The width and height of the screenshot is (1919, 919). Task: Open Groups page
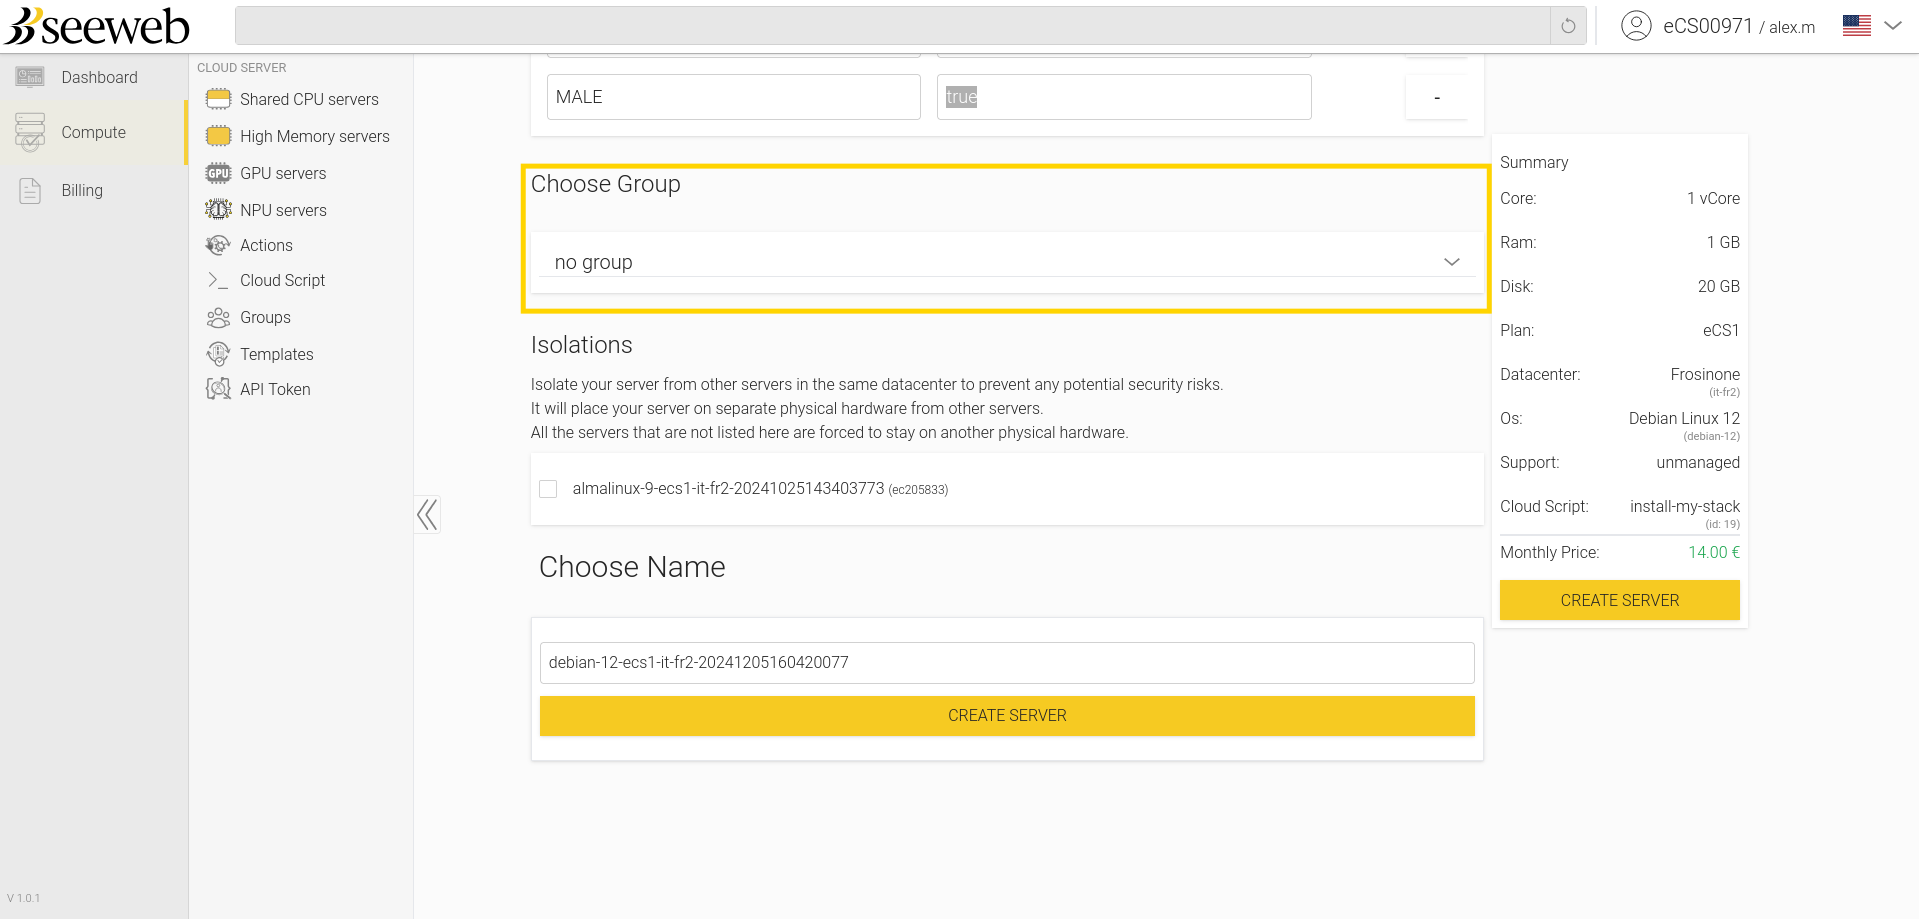click(265, 317)
